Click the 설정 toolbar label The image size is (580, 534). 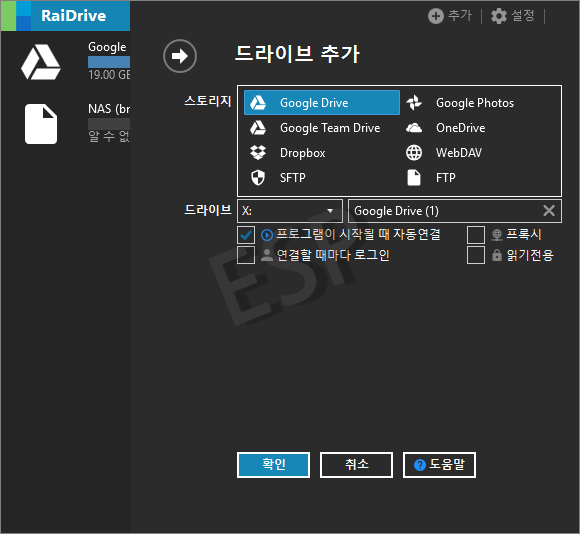click(x=523, y=16)
